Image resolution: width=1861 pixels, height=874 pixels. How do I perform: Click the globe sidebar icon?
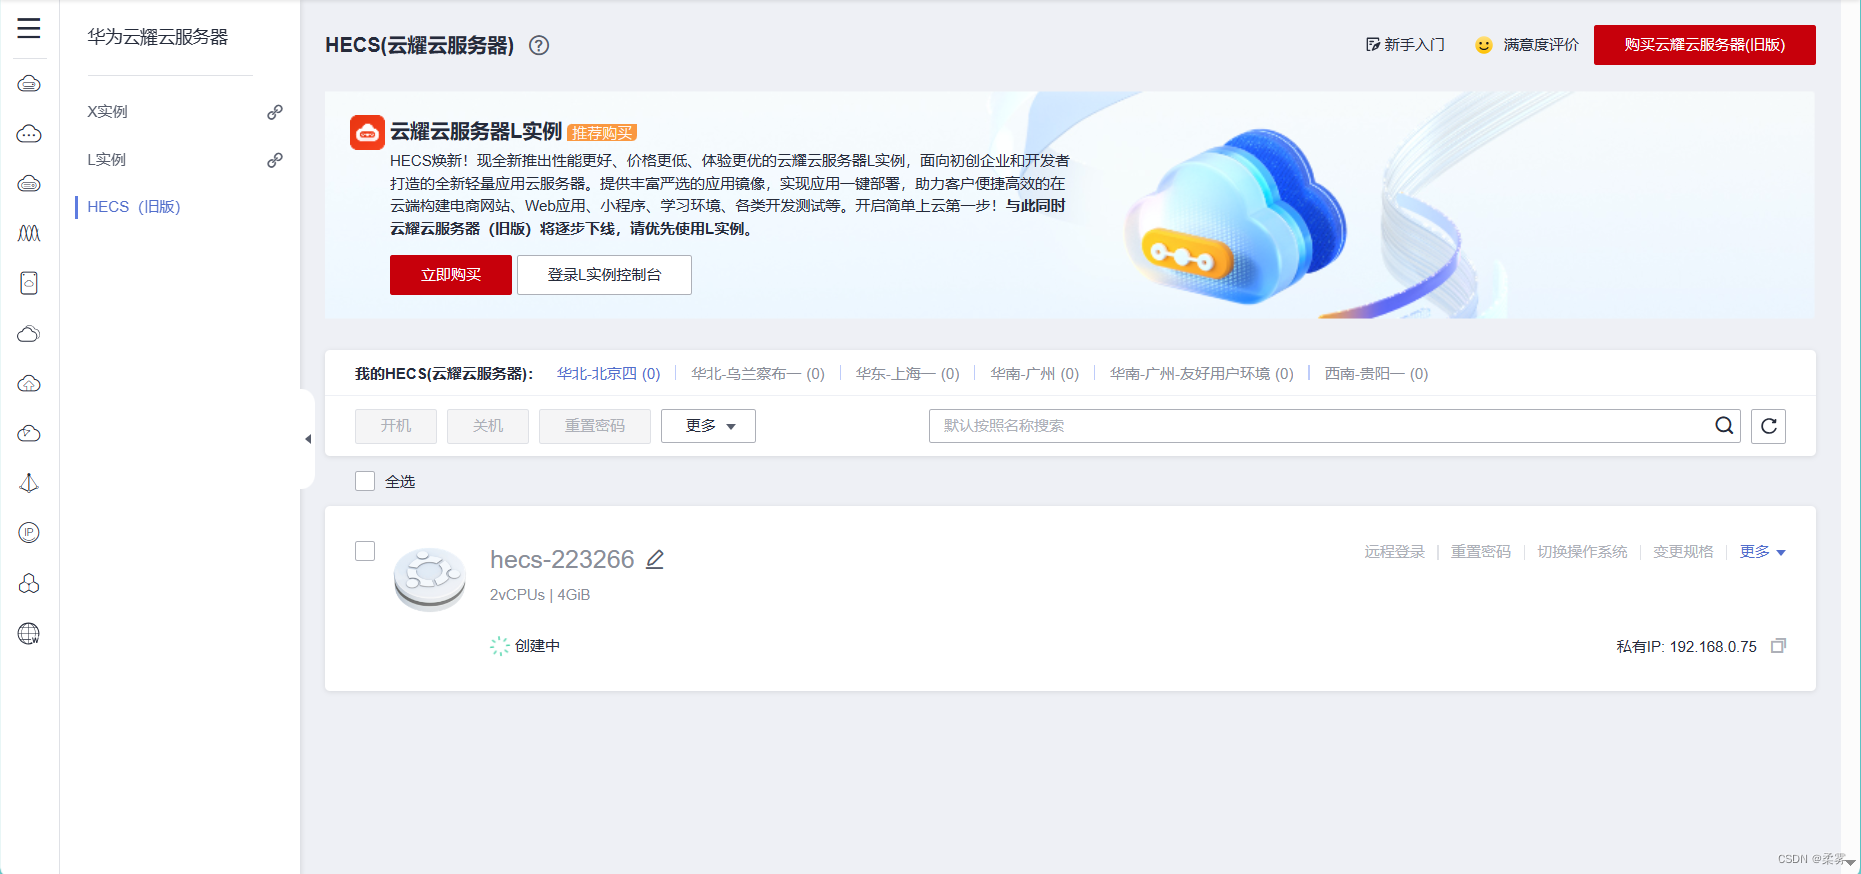click(x=29, y=633)
